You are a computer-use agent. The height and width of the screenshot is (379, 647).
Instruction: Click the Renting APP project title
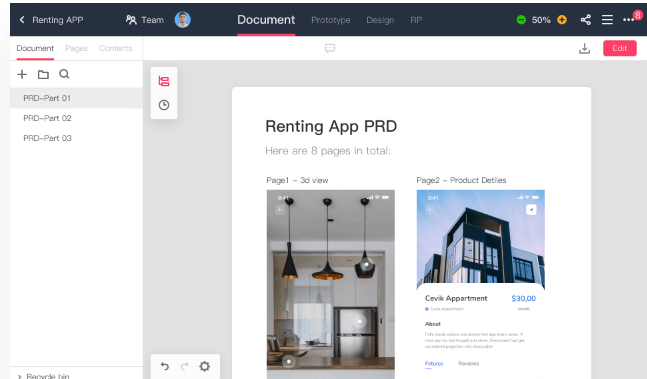click(58, 20)
